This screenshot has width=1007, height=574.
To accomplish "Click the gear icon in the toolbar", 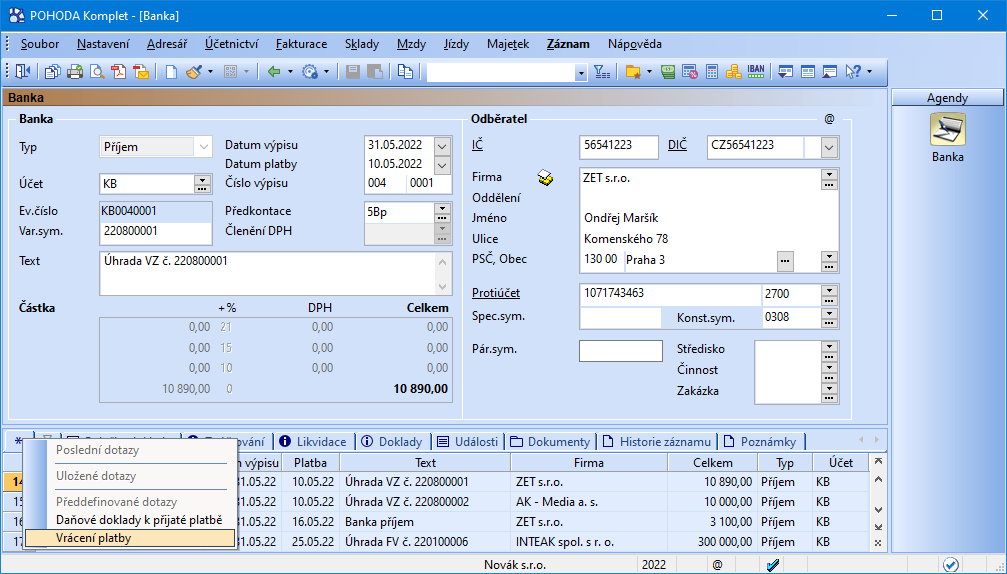I will pos(310,72).
